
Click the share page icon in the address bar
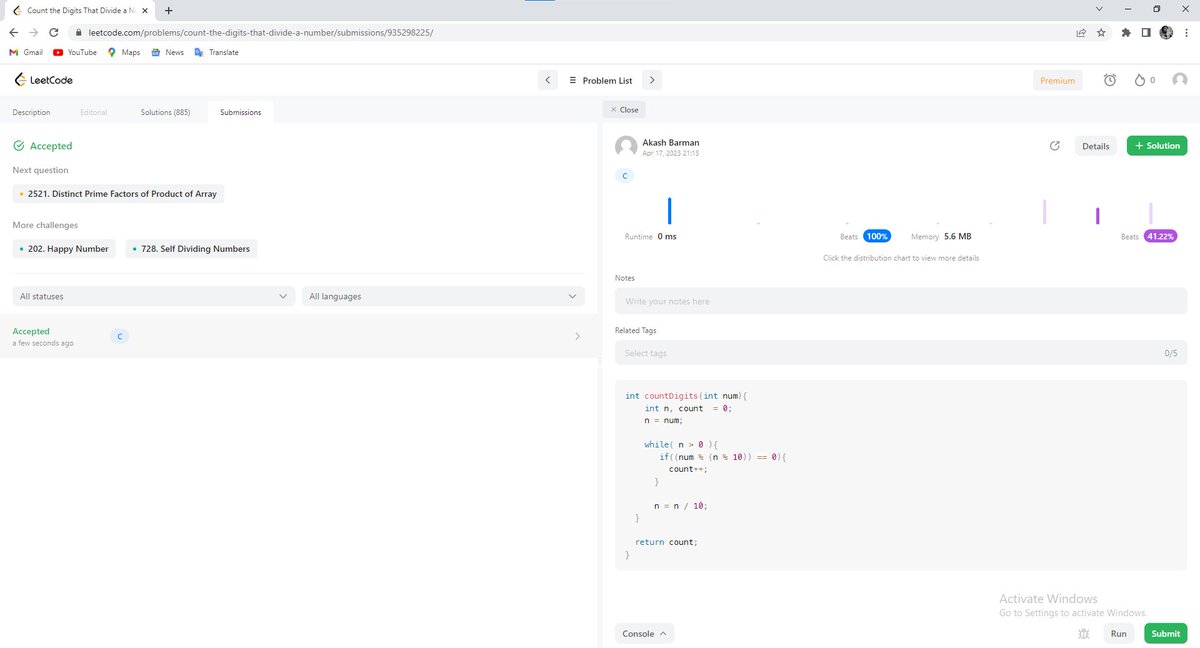pos(1081,32)
